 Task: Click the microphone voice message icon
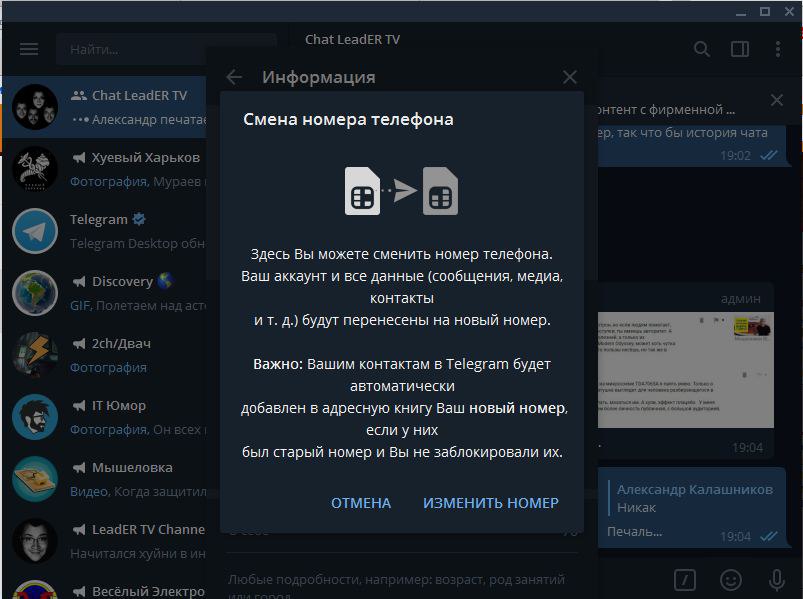click(x=776, y=580)
